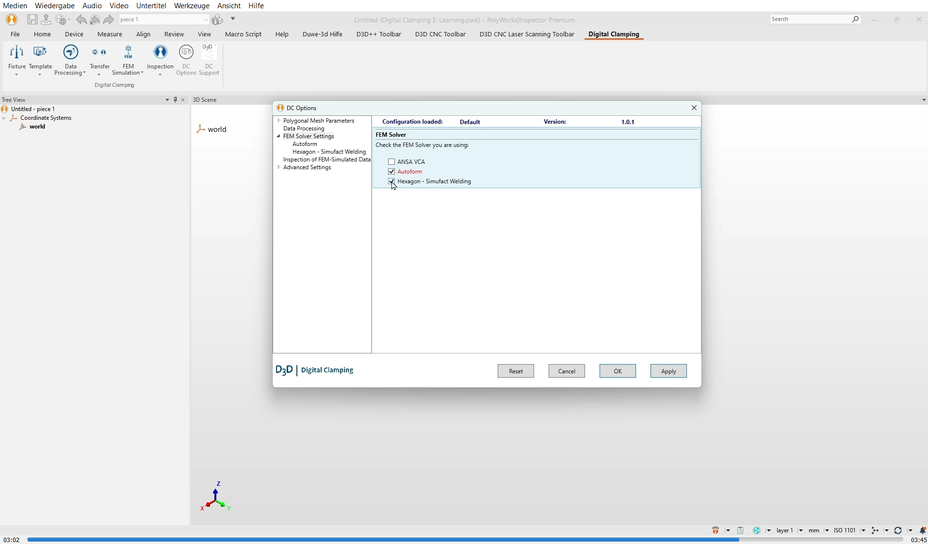Viewport: 928px width, 544px height.
Task: Switch to the Align ribbon tab
Action: point(143,34)
